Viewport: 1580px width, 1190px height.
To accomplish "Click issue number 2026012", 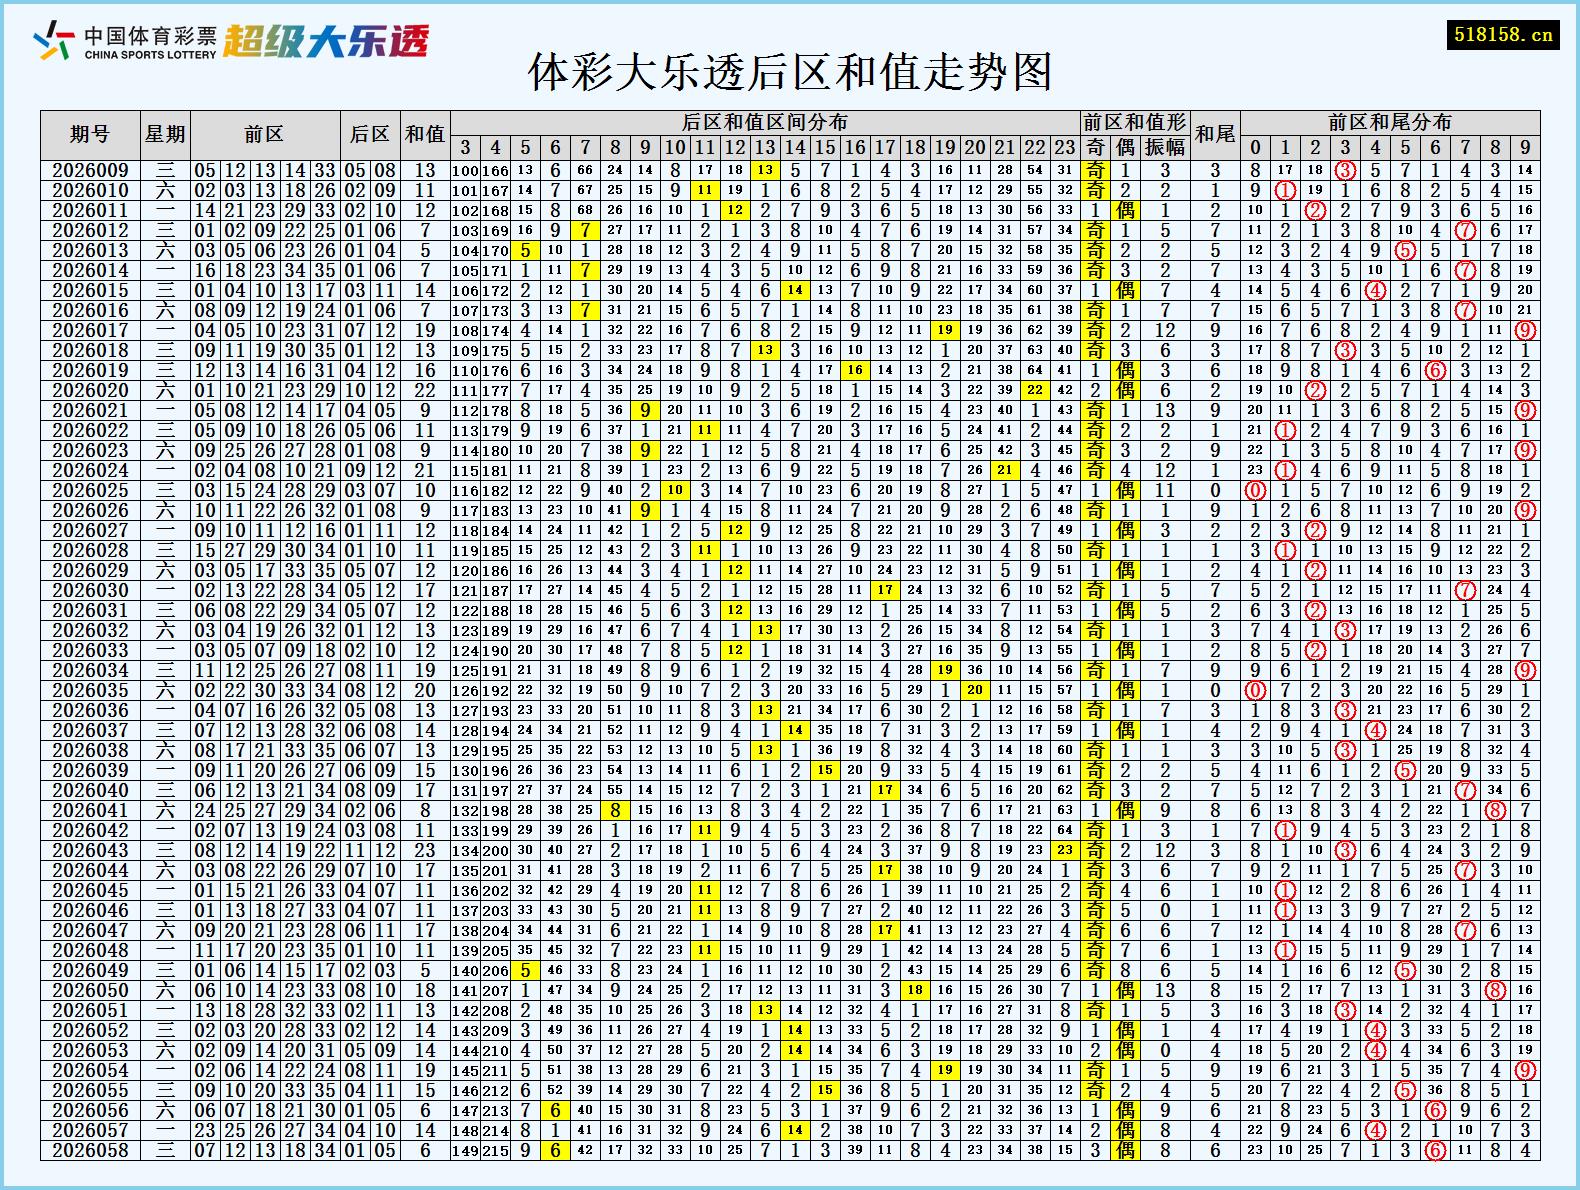I will coord(90,230).
